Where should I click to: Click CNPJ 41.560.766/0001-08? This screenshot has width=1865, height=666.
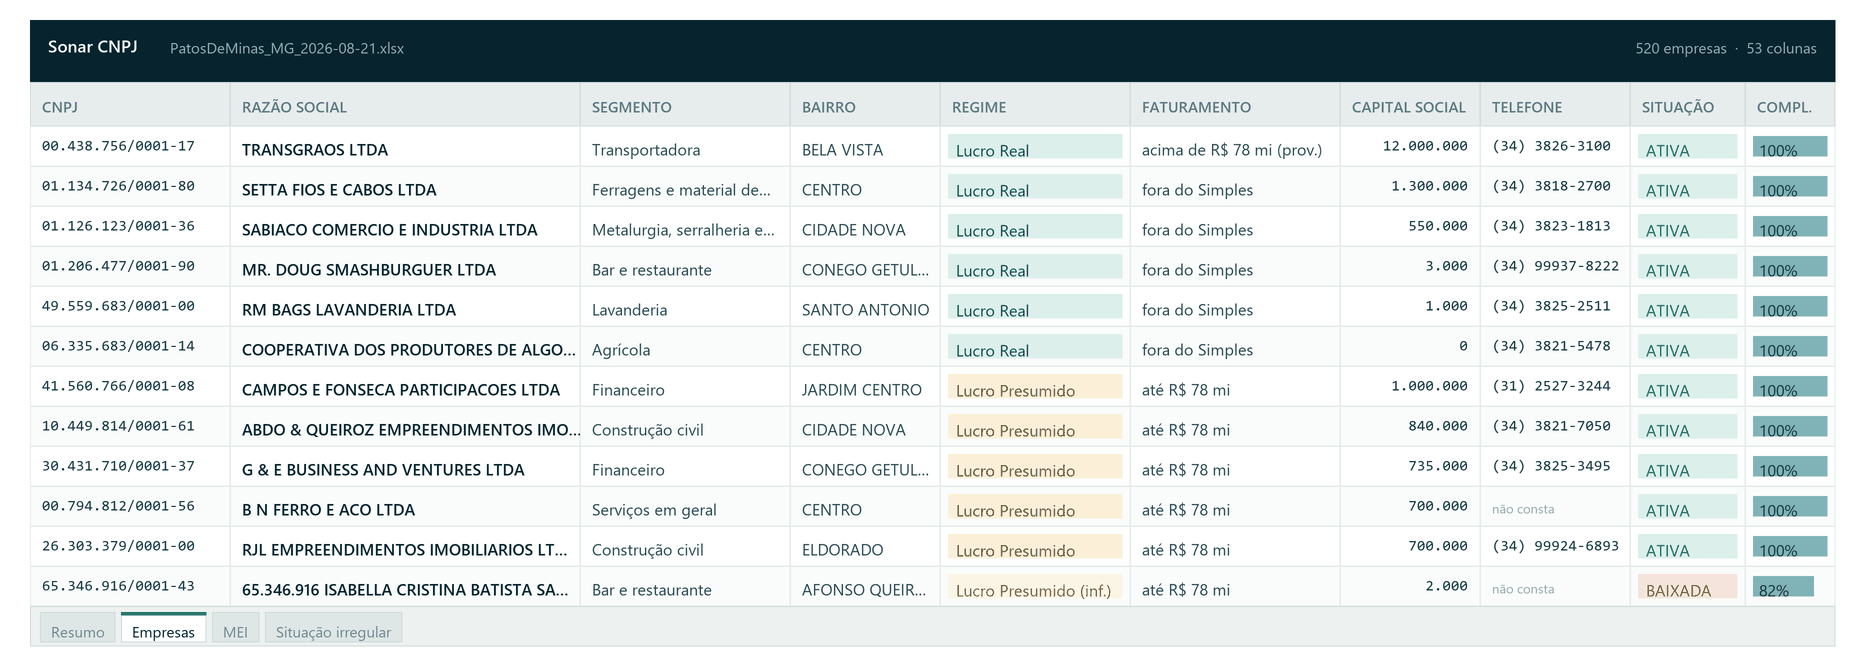click(x=118, y=386)
